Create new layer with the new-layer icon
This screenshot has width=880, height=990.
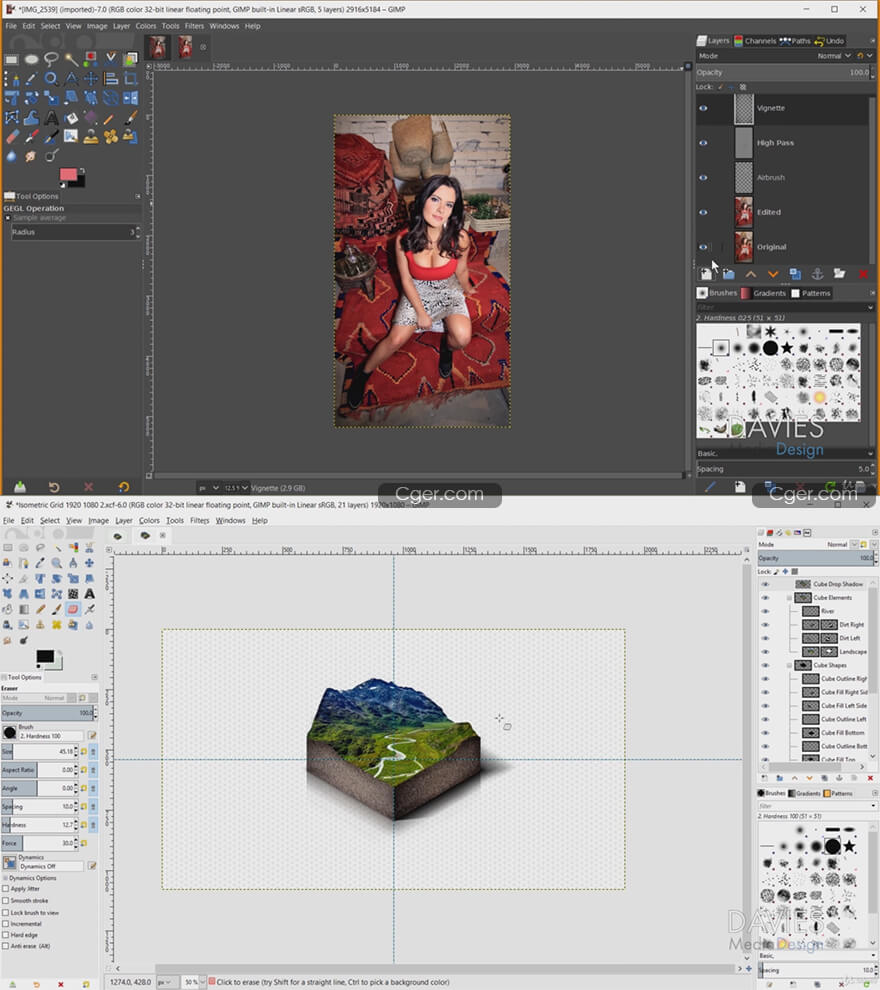pyautogui.click(x=706, y=274)
